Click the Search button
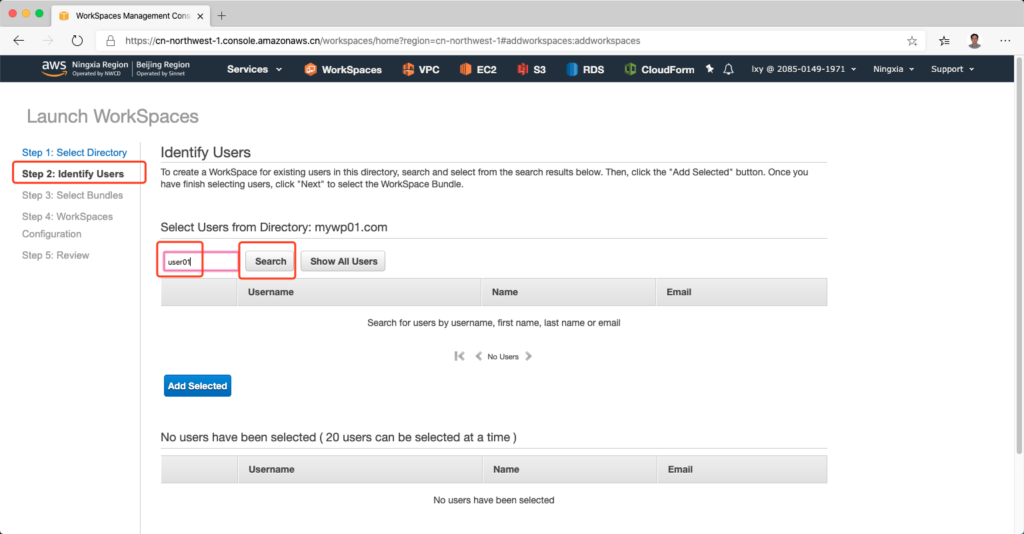Viewport: 1024px width, 534px height. click(270, 261)
